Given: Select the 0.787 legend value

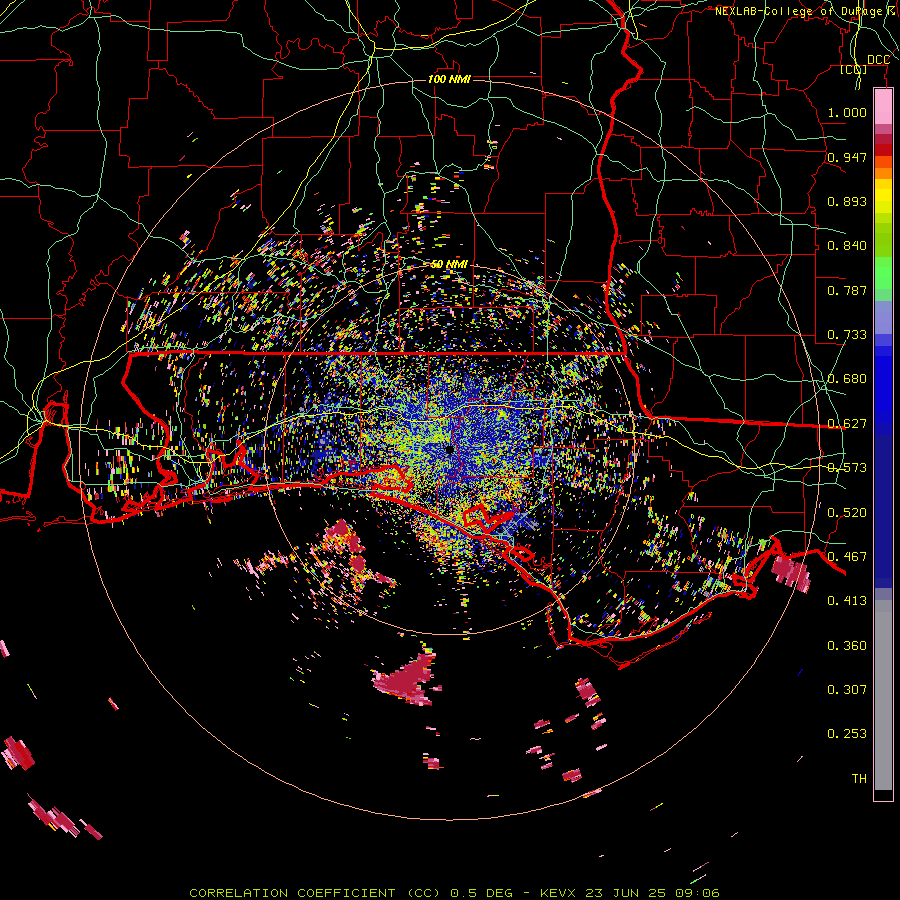Looking at the screenshot, I should 847,290.
